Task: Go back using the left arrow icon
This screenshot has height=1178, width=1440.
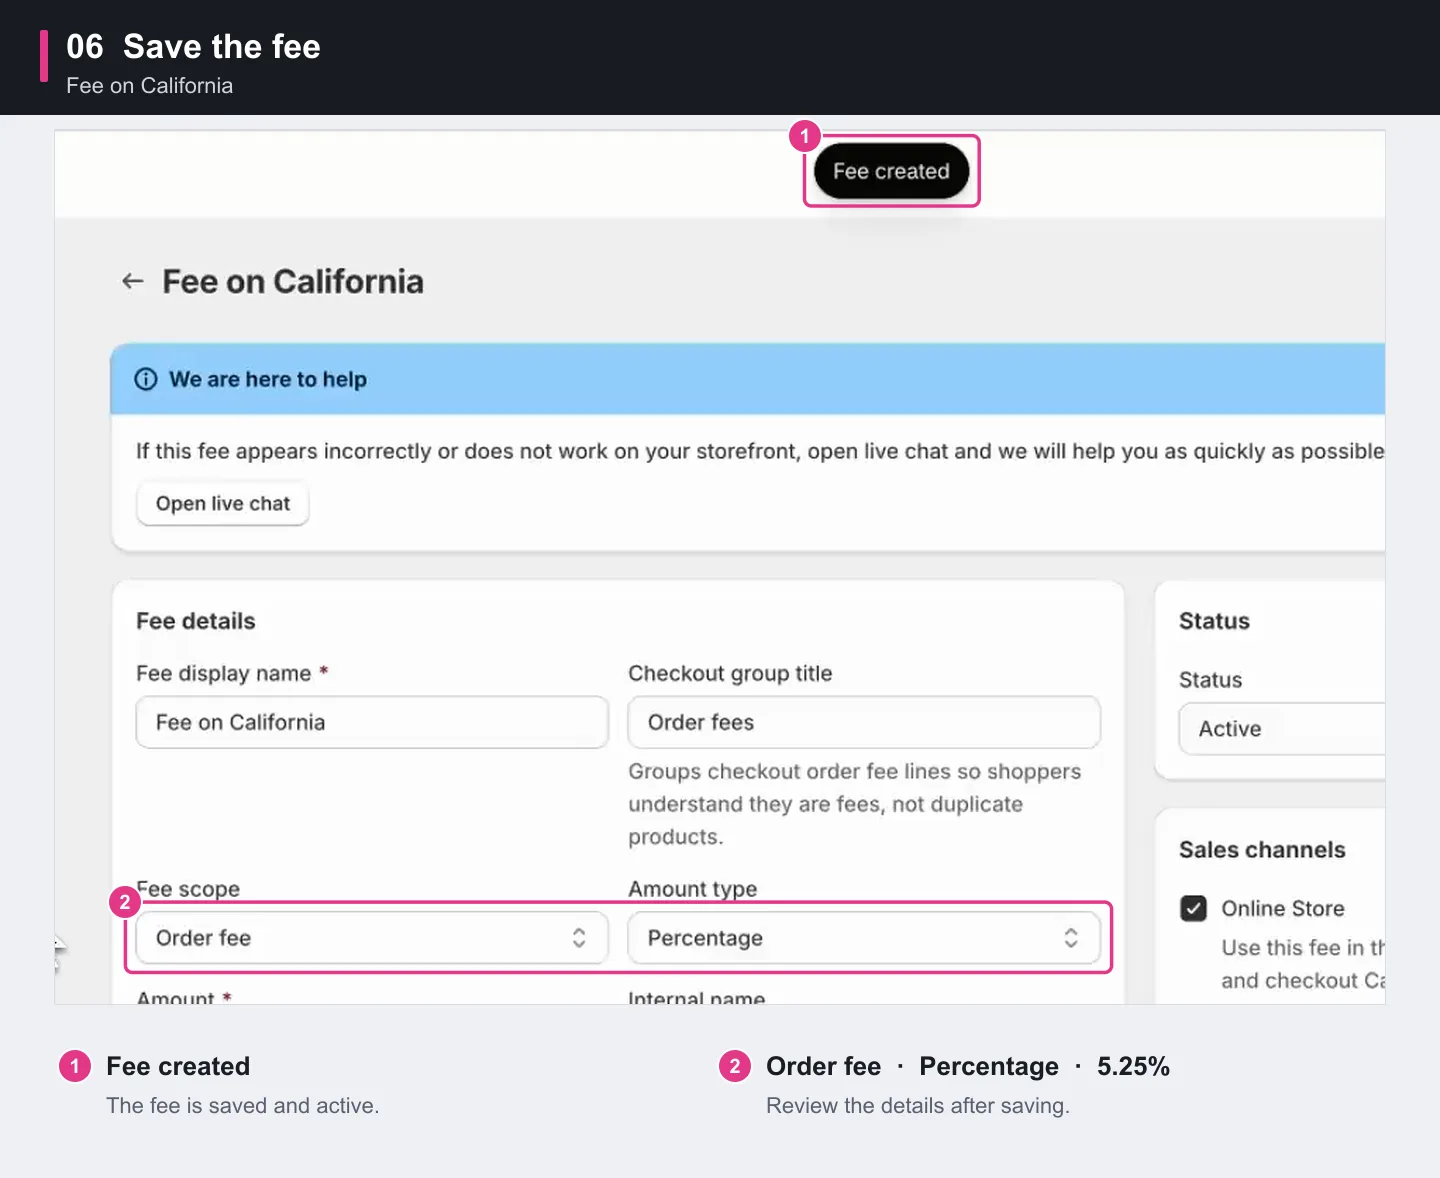Action: (x=133, y=281)
